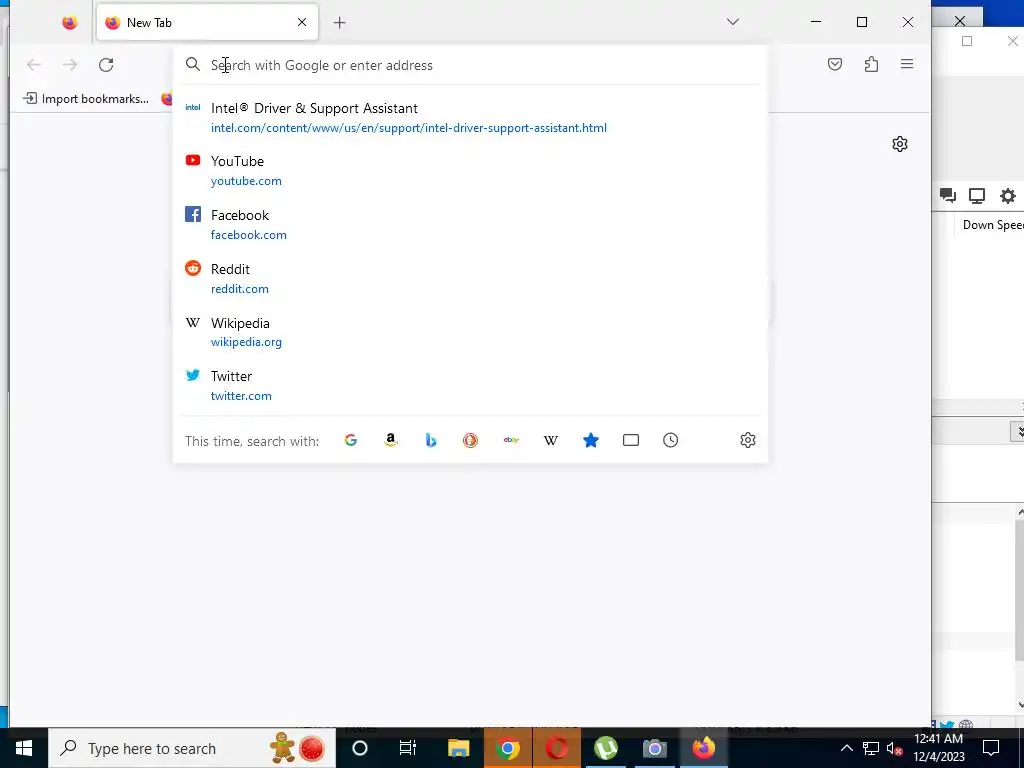
Task: Click the taskbar search box
Action: click(192, 748)
